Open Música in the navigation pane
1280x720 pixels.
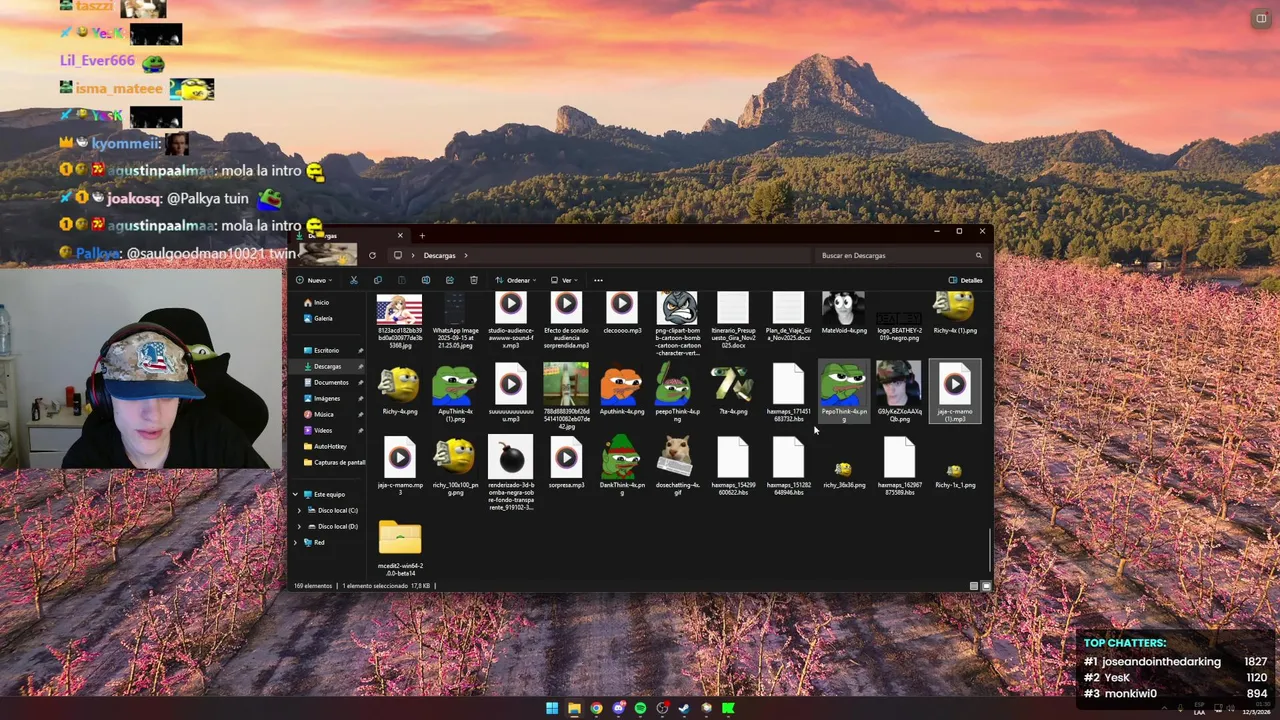324,414
